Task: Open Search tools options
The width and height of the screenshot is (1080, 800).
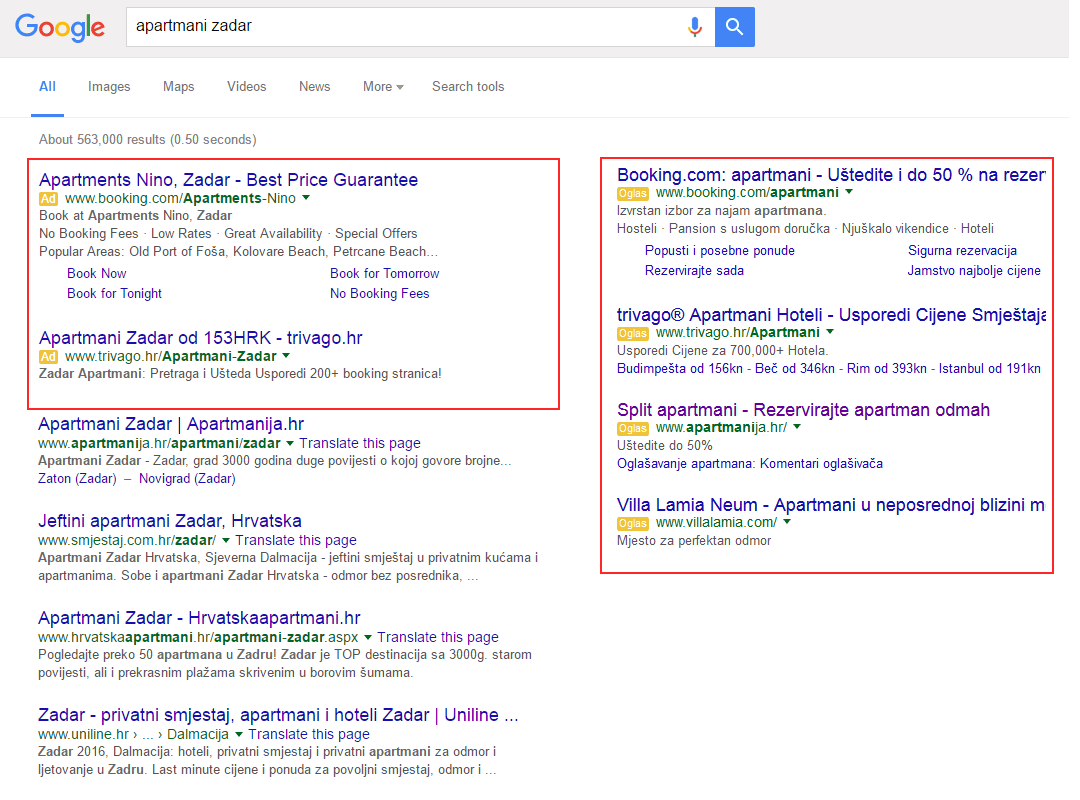Action: [x=468, y=87]
